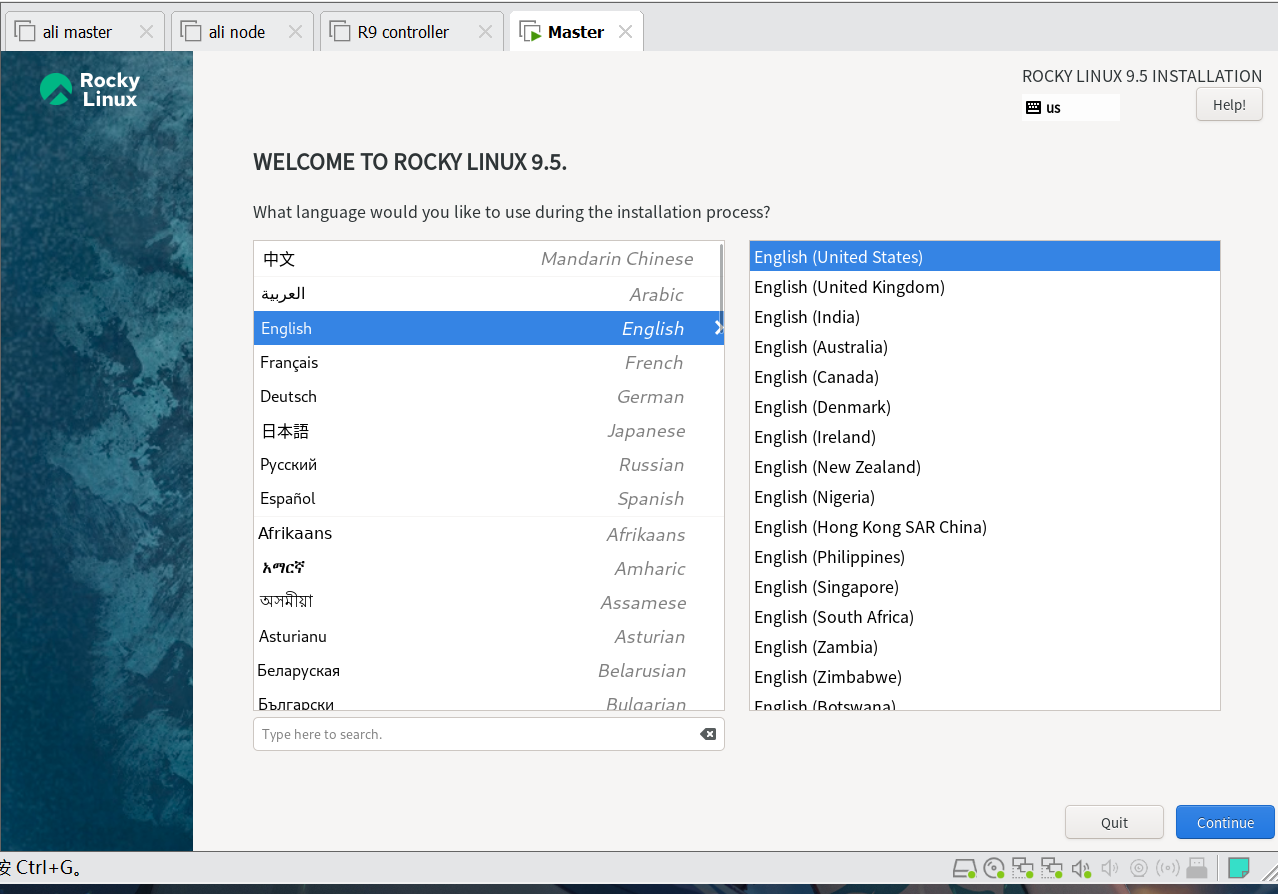Select Deutsch (German) language
The height and width of the screenshot is (894, 1278).
488,396
